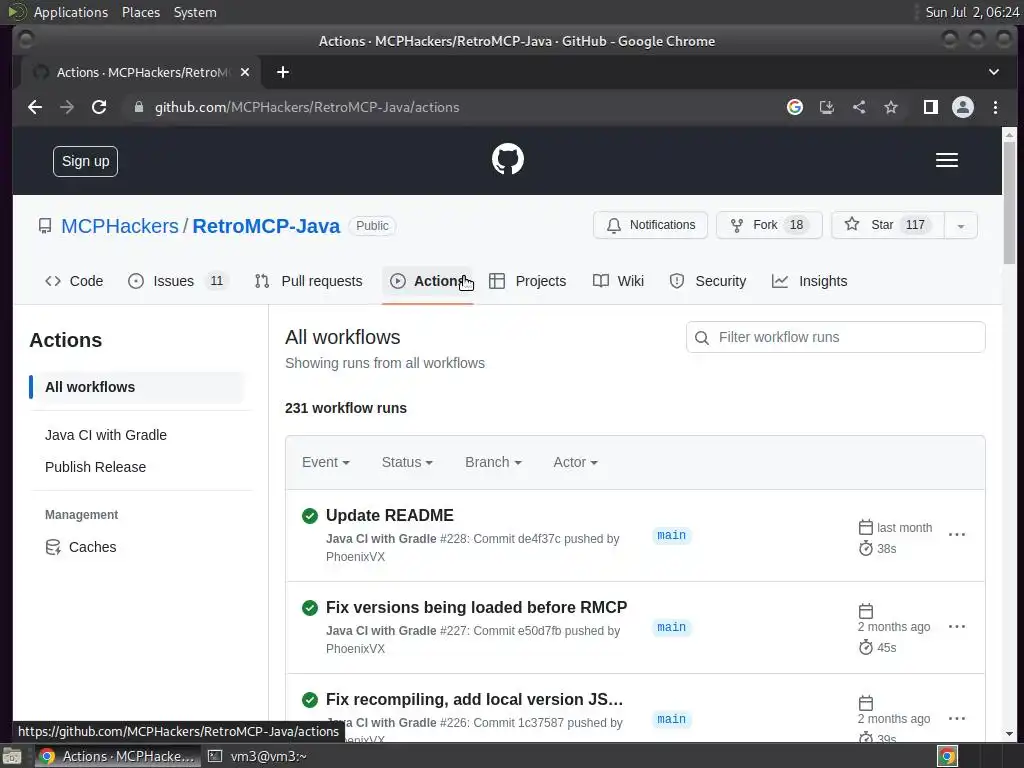Toggle the Chrome side panel icon
Screen dimensions: 1024x768
(x=931, y=107)
